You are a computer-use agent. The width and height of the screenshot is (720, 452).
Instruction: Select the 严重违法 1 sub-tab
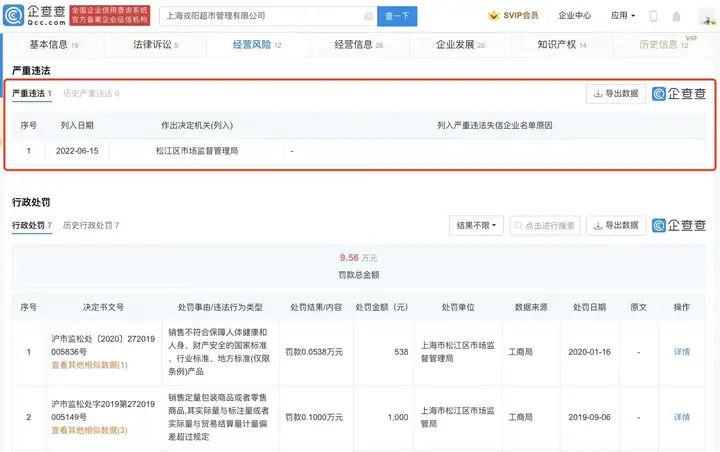click(32, 94)
